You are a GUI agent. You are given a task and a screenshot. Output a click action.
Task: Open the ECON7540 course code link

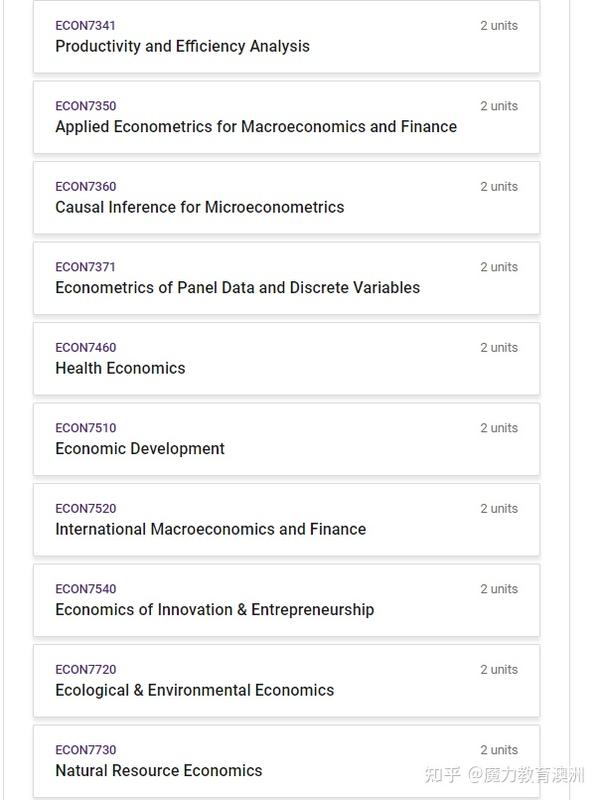pos(86,589)
